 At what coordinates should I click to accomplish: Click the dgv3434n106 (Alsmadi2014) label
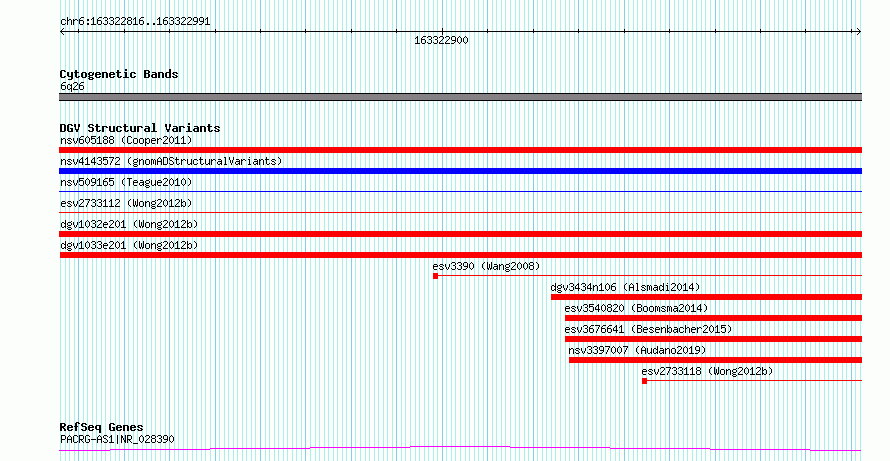pos(625,287)
